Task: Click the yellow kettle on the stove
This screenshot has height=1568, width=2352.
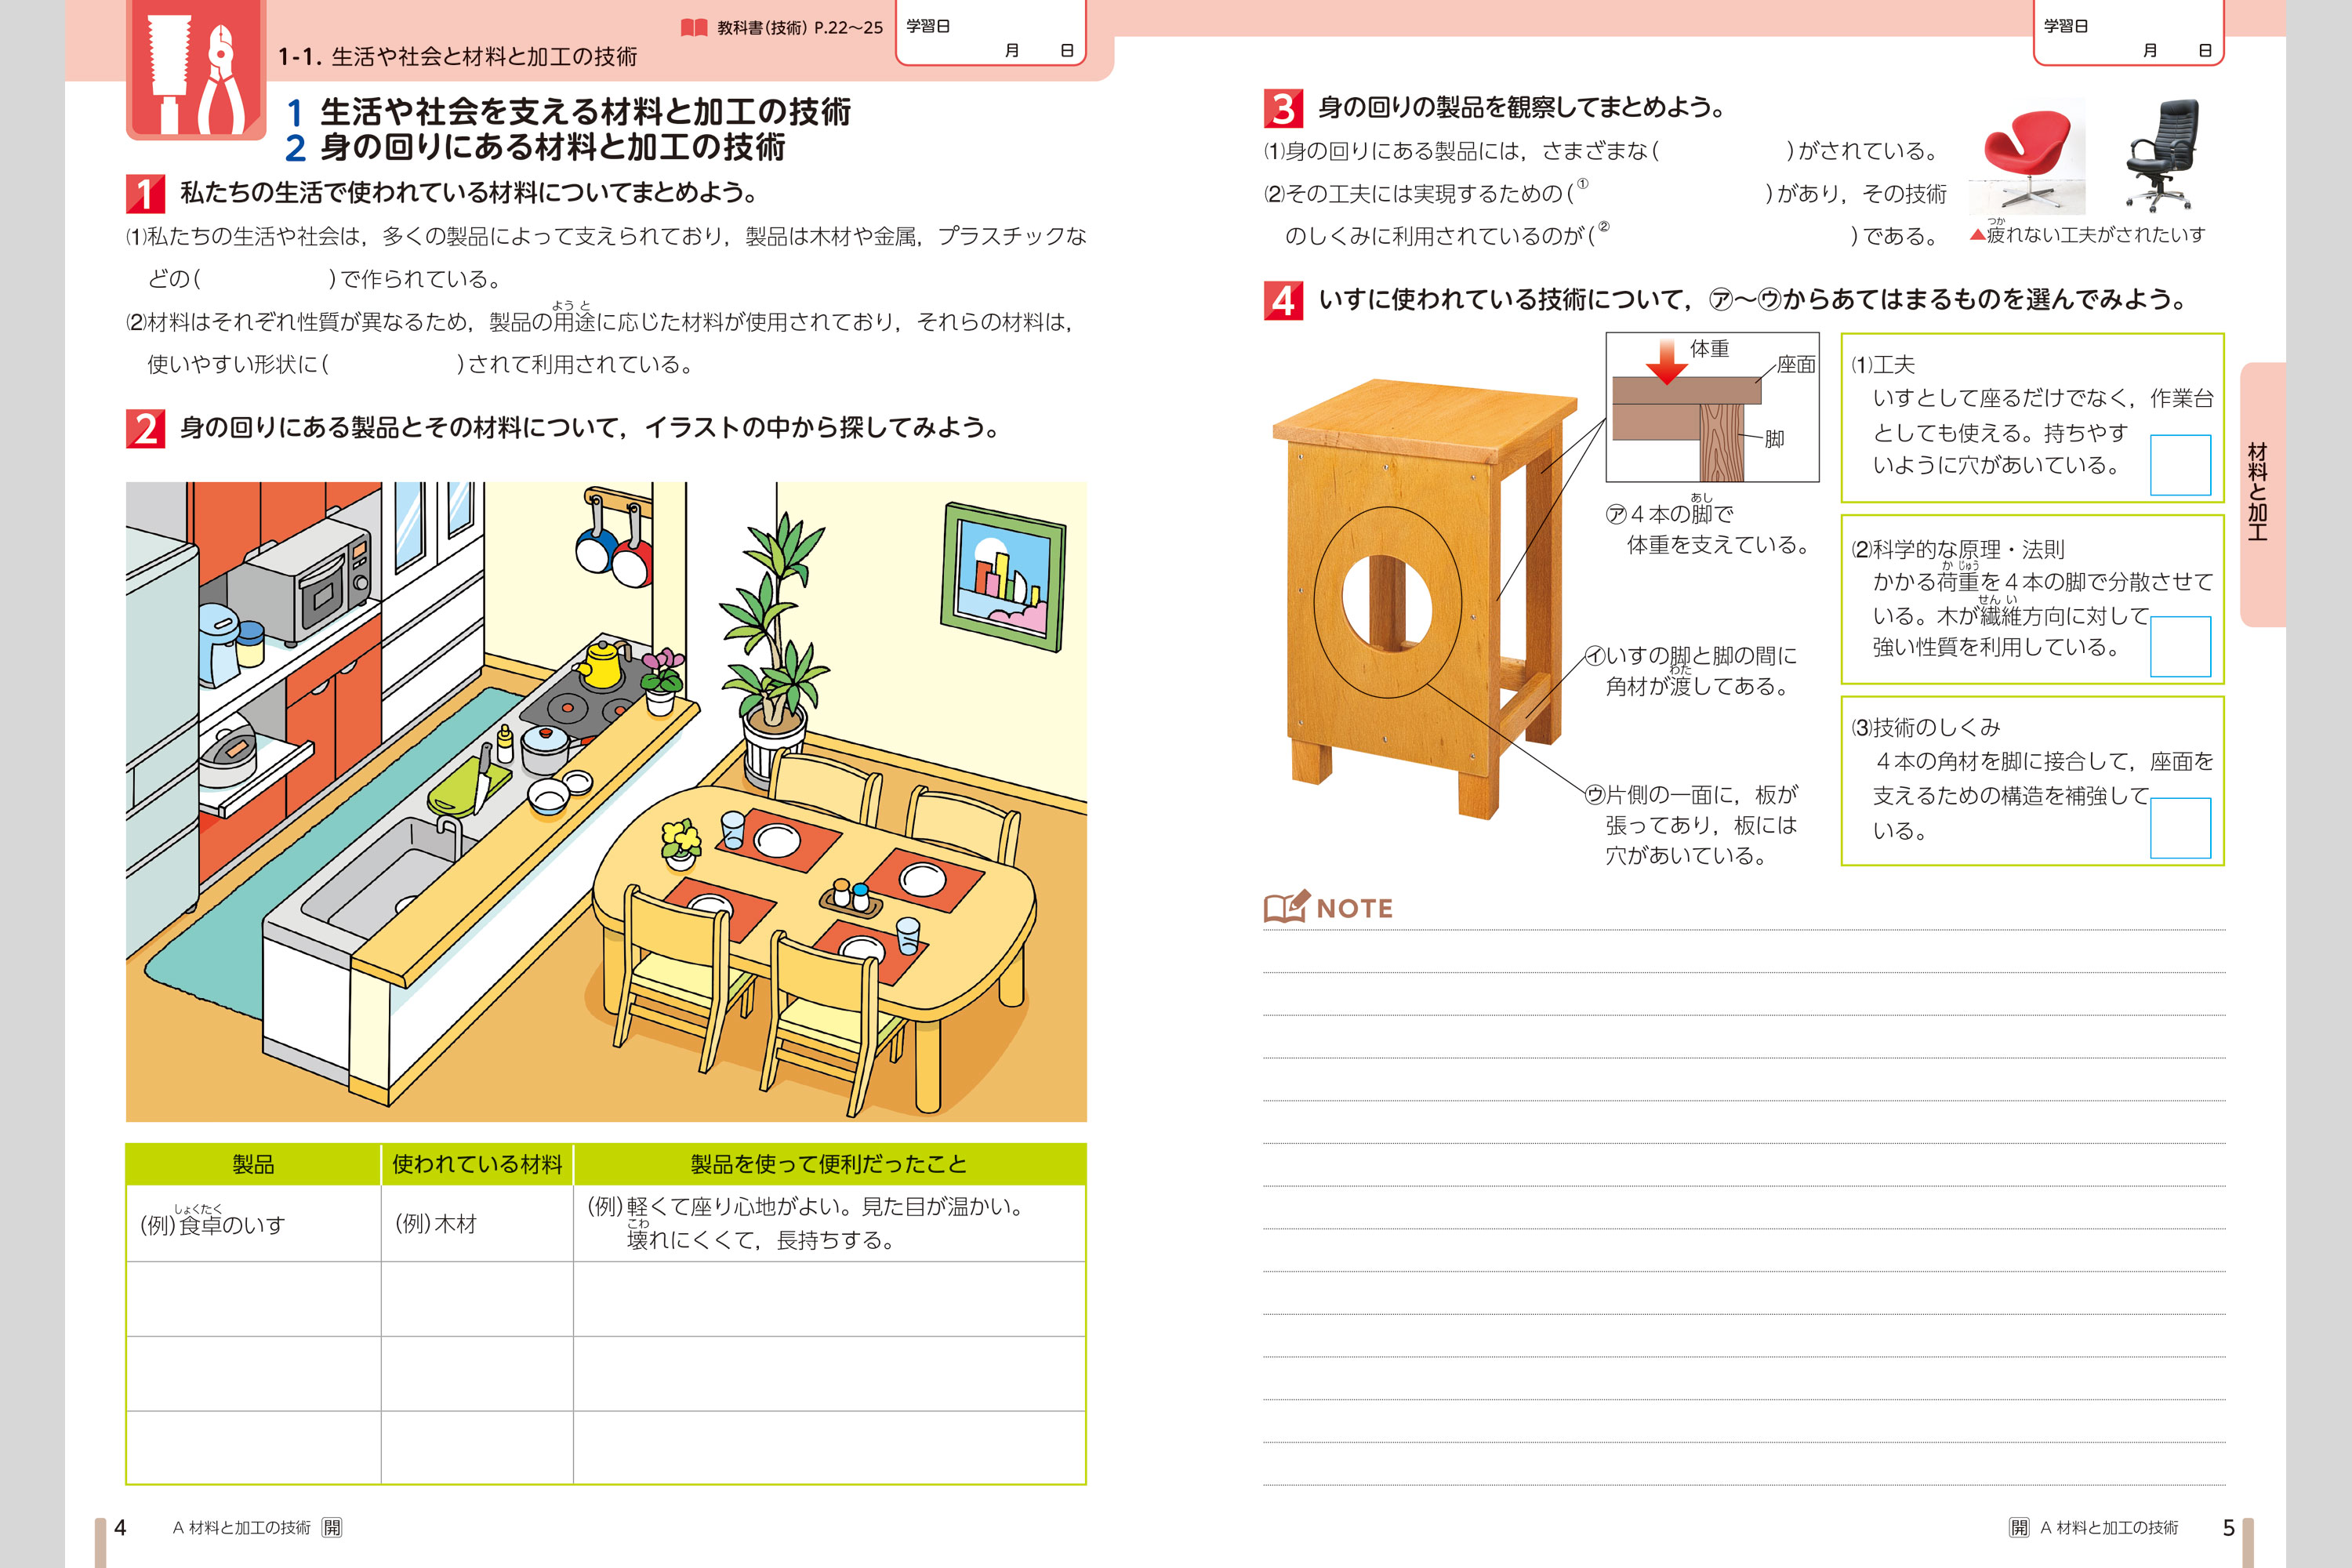Action: pos(602,664)
